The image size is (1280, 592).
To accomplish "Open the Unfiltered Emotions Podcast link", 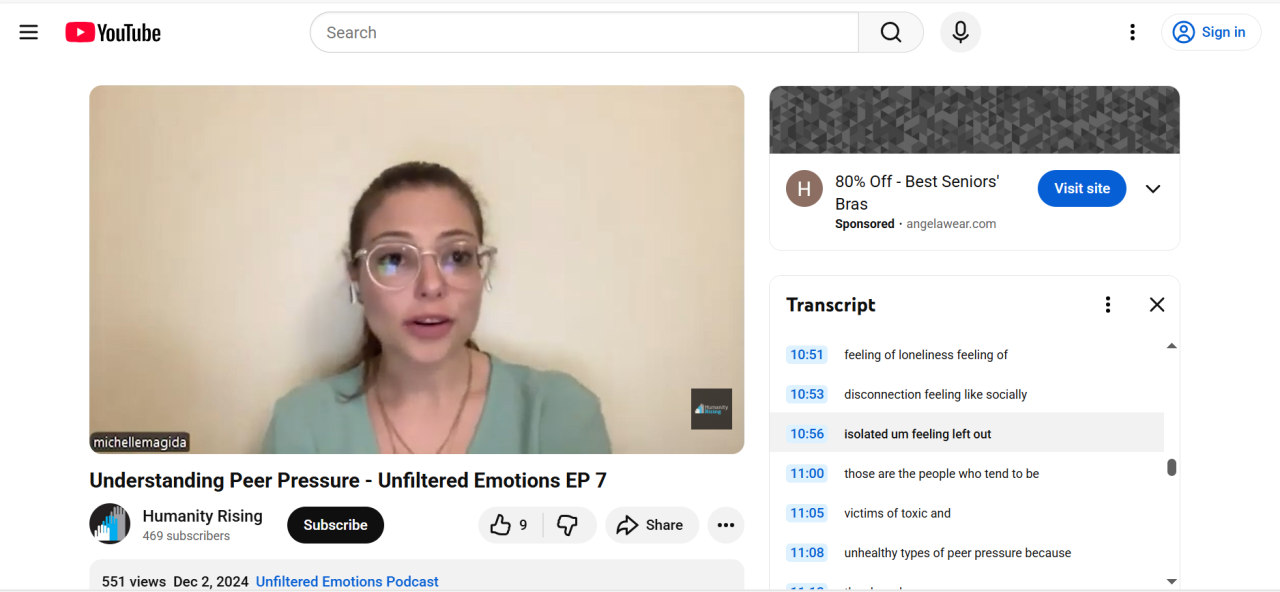I will click(x=347, y=581).
